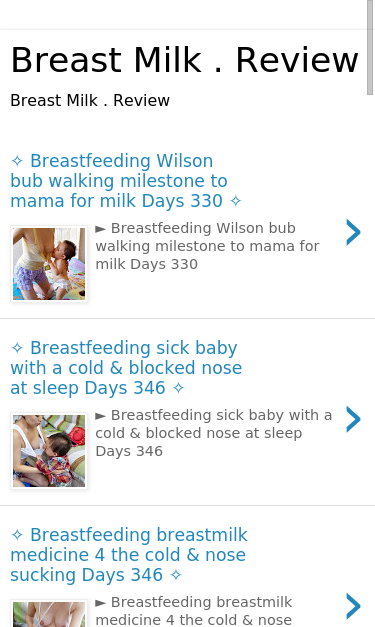Open 'Breastfeeding Wilson bub walking milestone' headline

point(126,181)
